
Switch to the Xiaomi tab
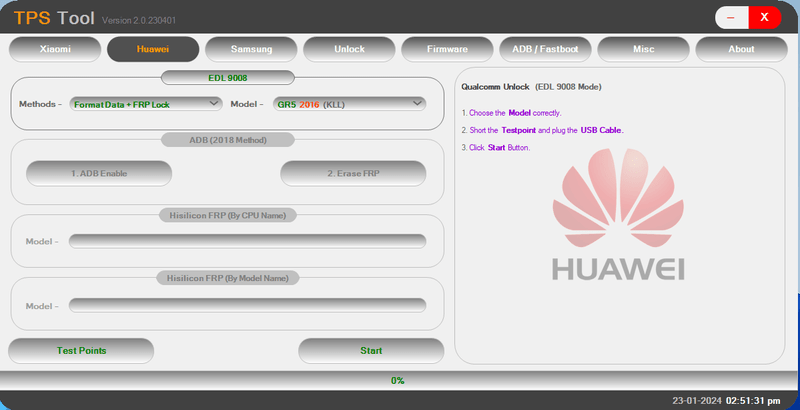[55, 49]
